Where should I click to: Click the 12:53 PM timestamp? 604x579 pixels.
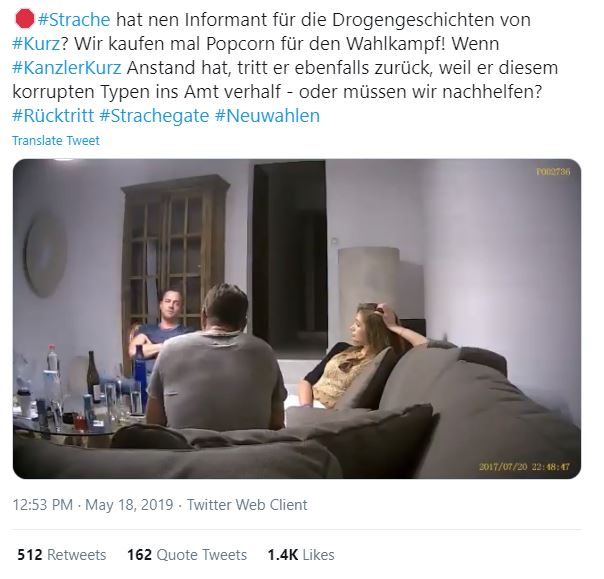(x=43, y=504)
